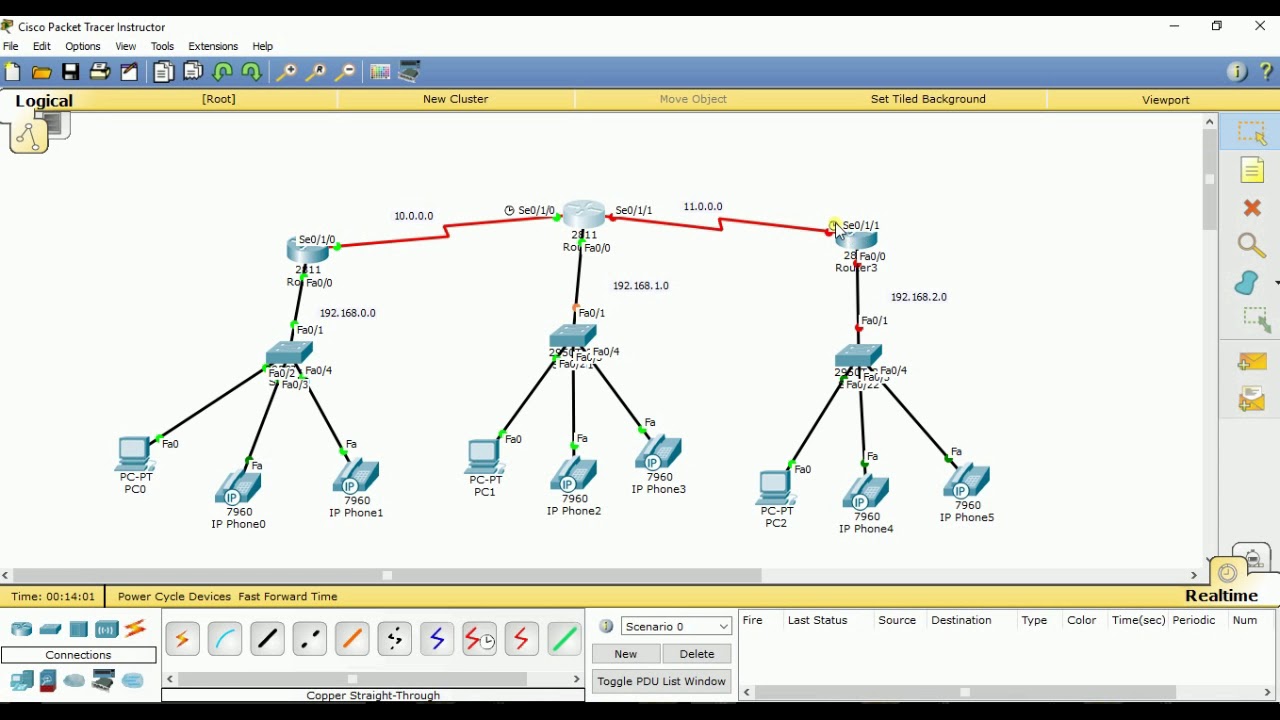Redo with the right green arrow
Viewport: 1280px width, 720px height.
click(252, 72)
